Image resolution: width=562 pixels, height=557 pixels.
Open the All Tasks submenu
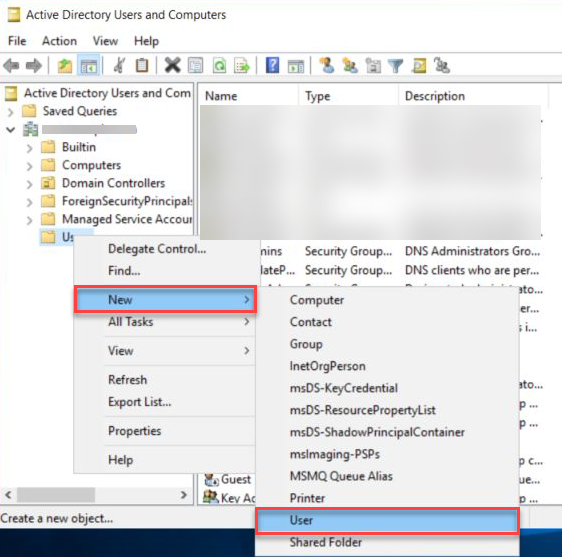tap(165, 322)
